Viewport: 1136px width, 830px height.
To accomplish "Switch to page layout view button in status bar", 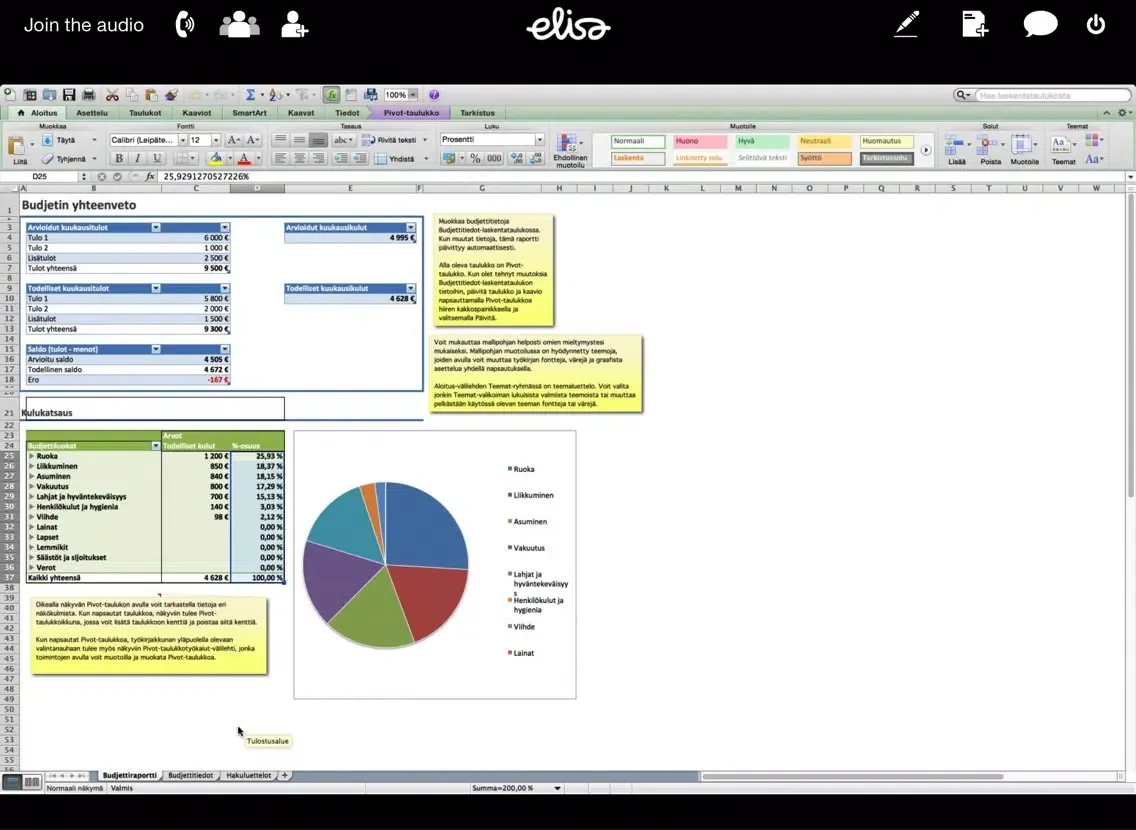I will pos(32,781).
